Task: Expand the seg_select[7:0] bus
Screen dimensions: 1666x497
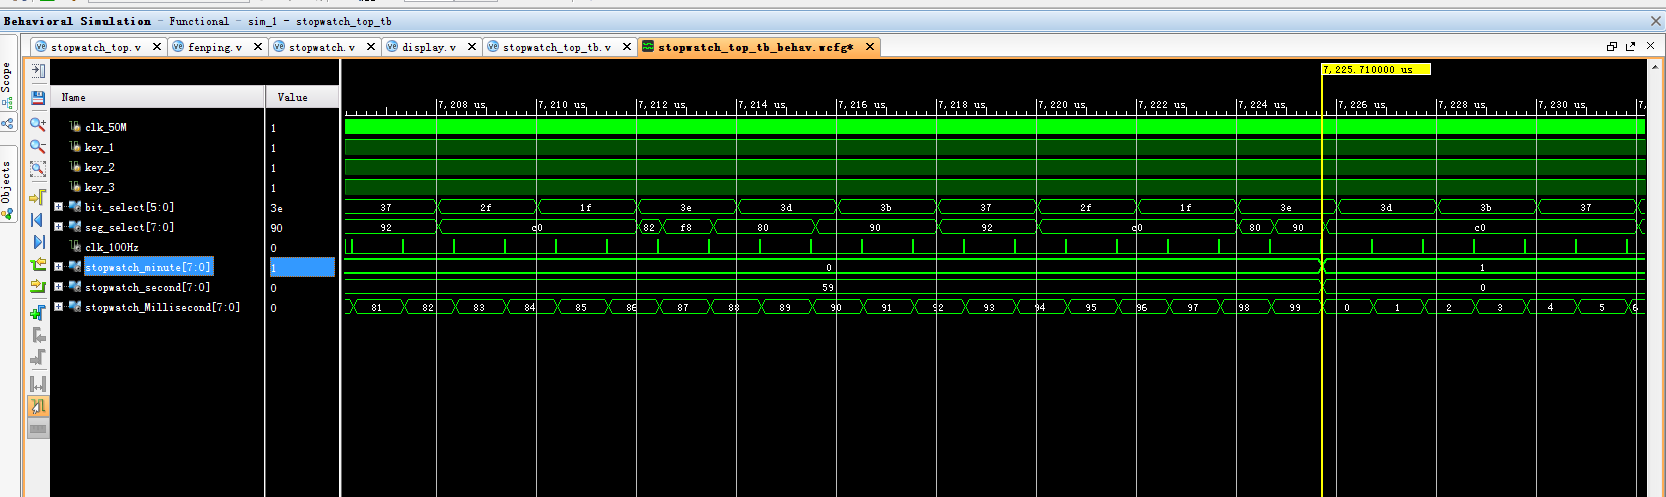Action: click(58, 227)
